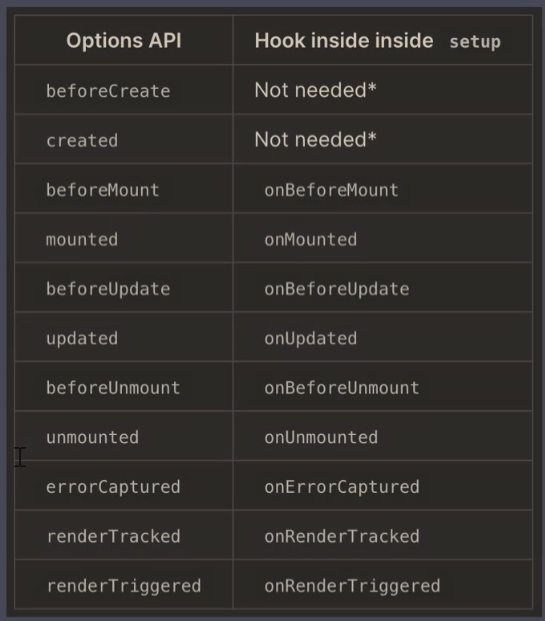This screenshot has height=621, width=545.
Task: Click the onErrorCaptured hook
Action: tap(342, 487)
